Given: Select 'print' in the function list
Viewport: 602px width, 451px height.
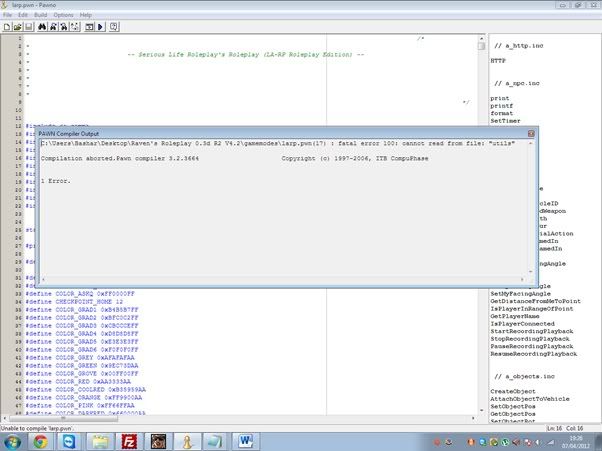Looking at the screenshot, I should pyautogui.click(x=500, y=98).
